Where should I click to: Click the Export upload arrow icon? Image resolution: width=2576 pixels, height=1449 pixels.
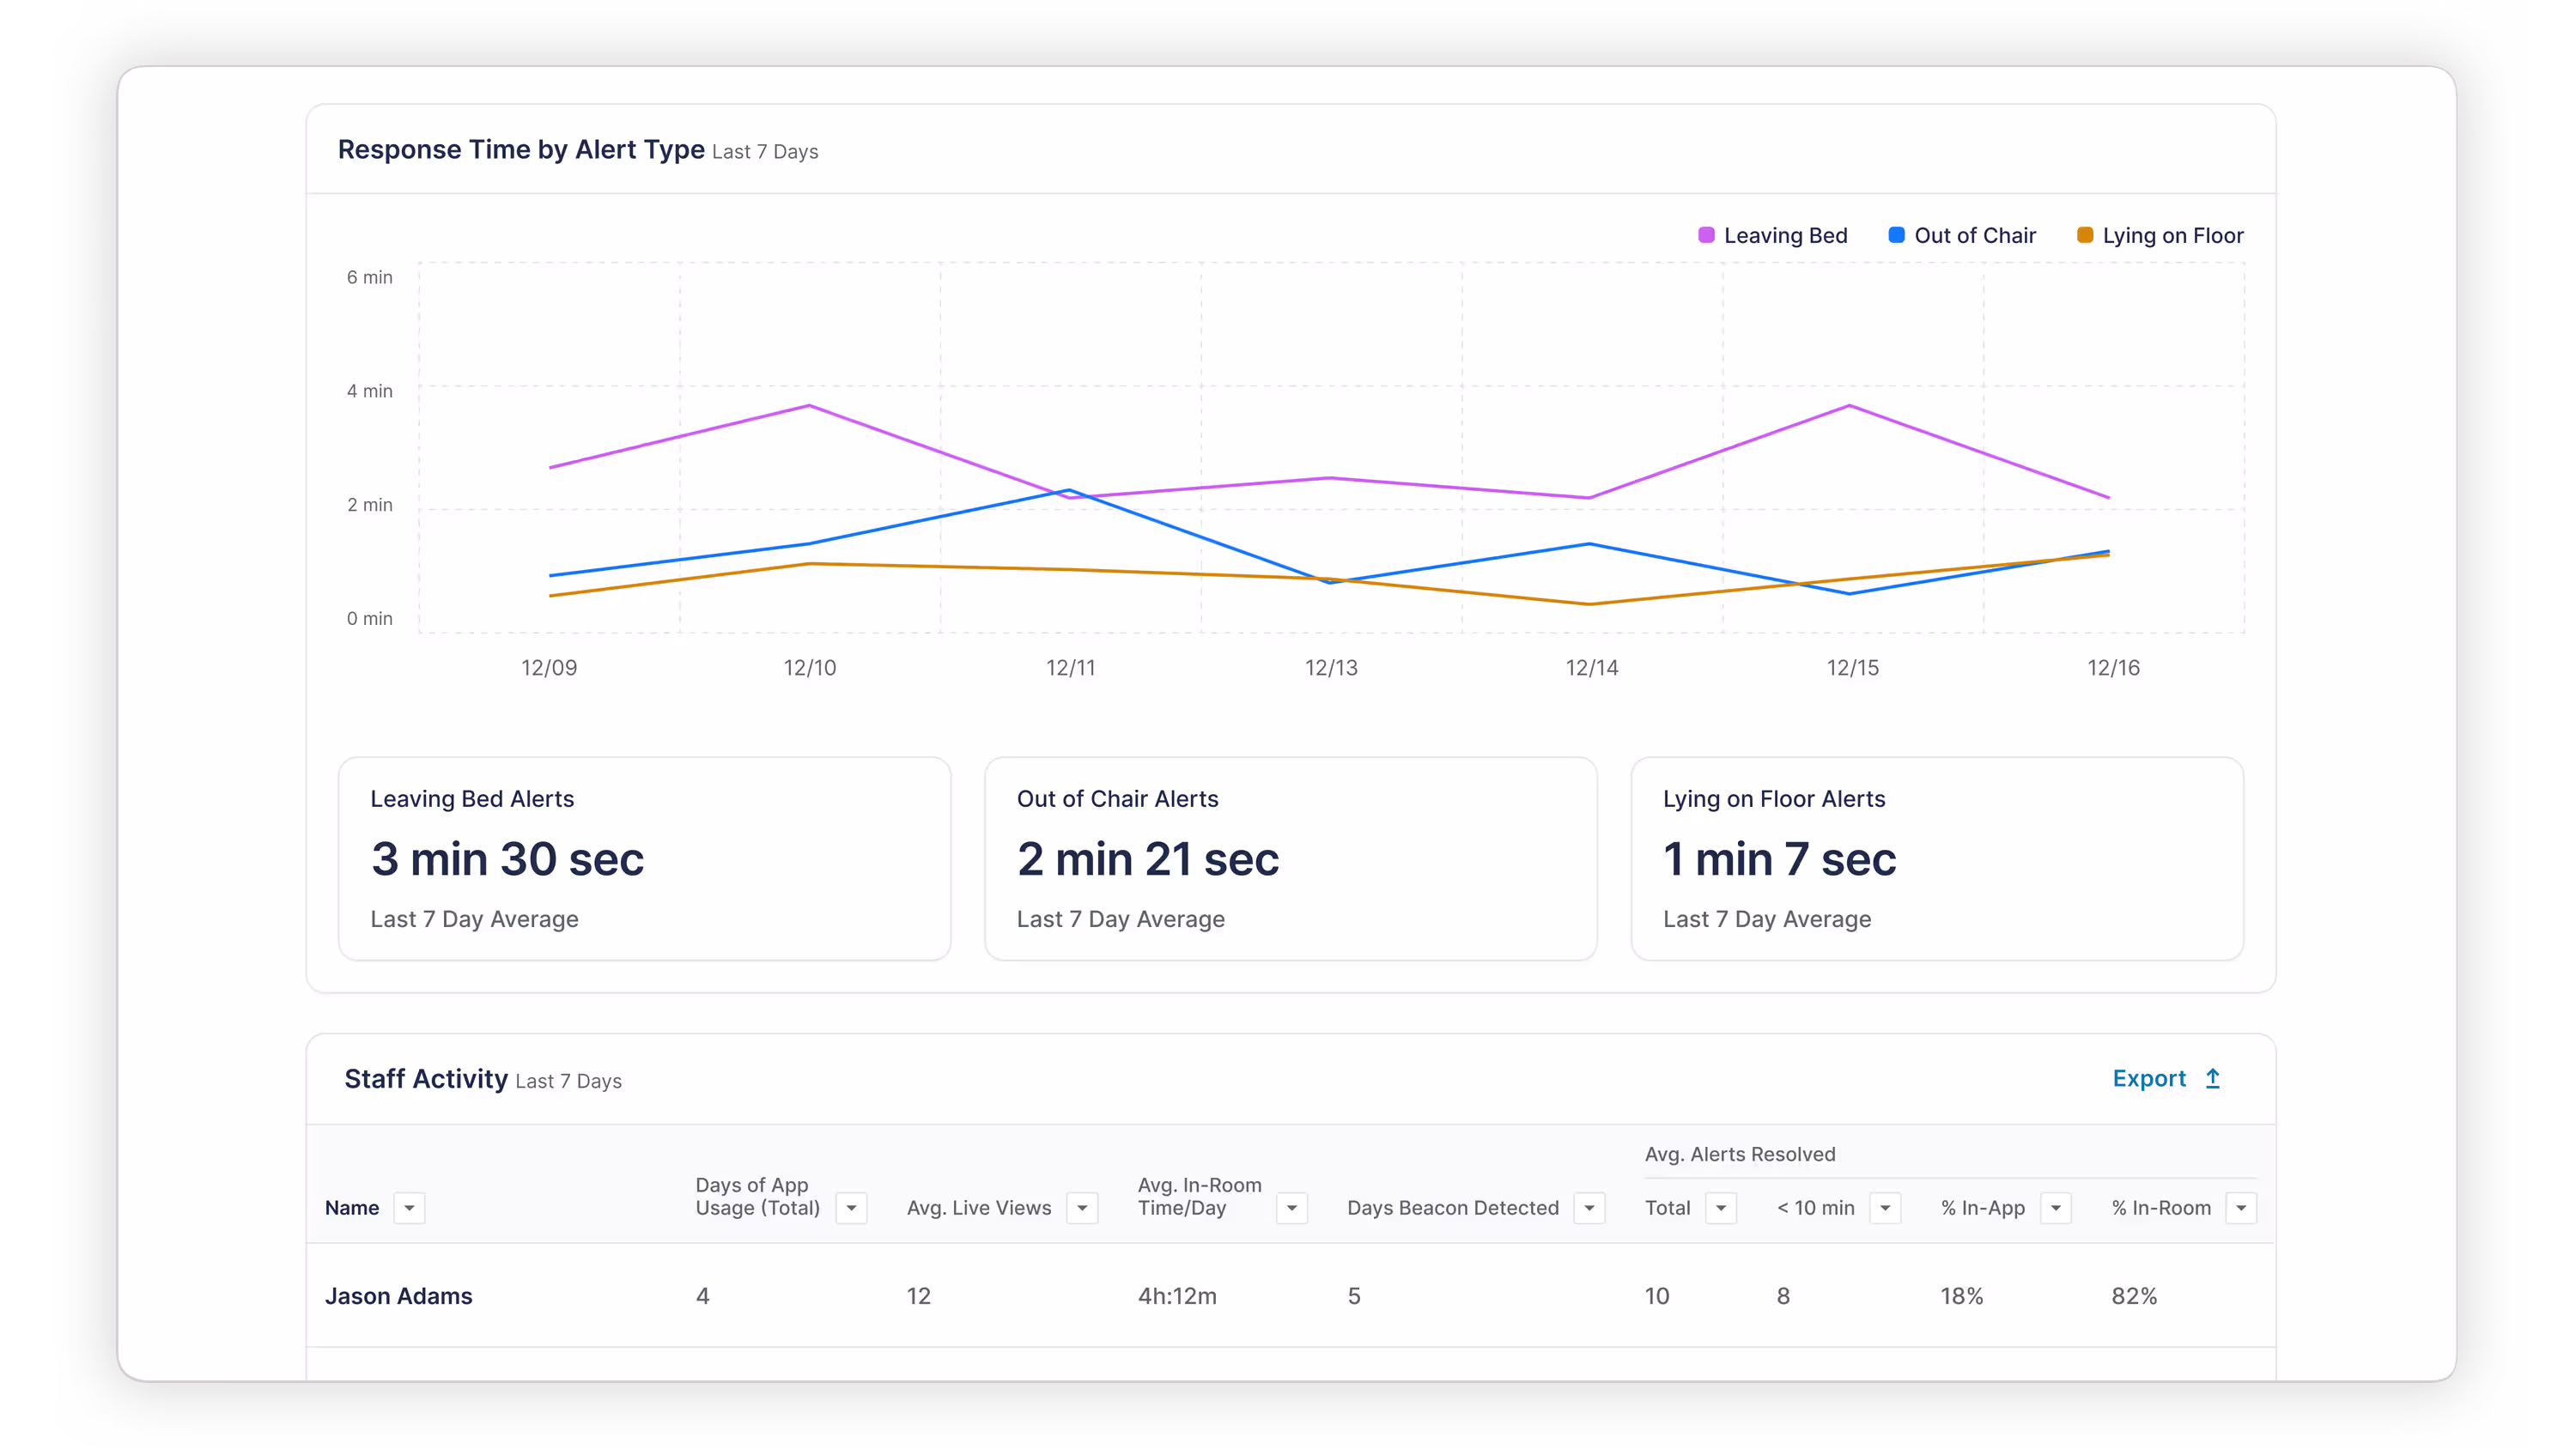tap(2212, 1078)
